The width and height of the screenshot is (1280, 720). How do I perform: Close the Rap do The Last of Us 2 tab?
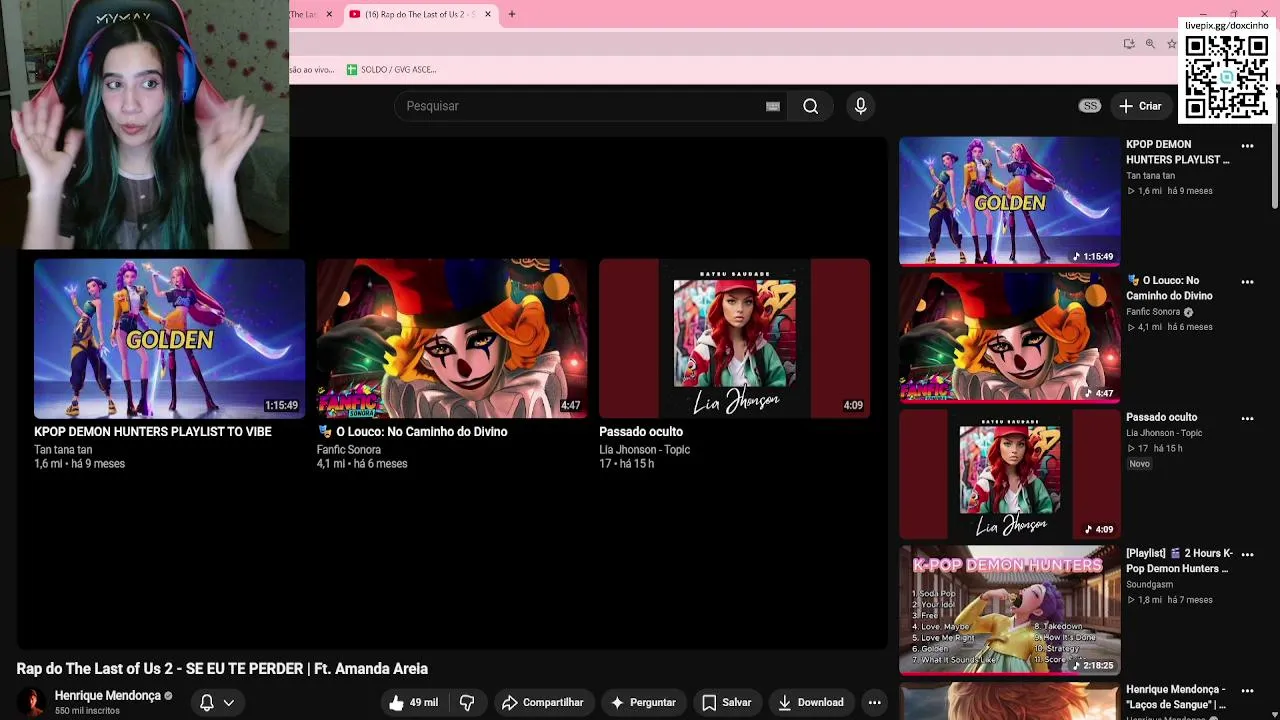tap(488, 14)
